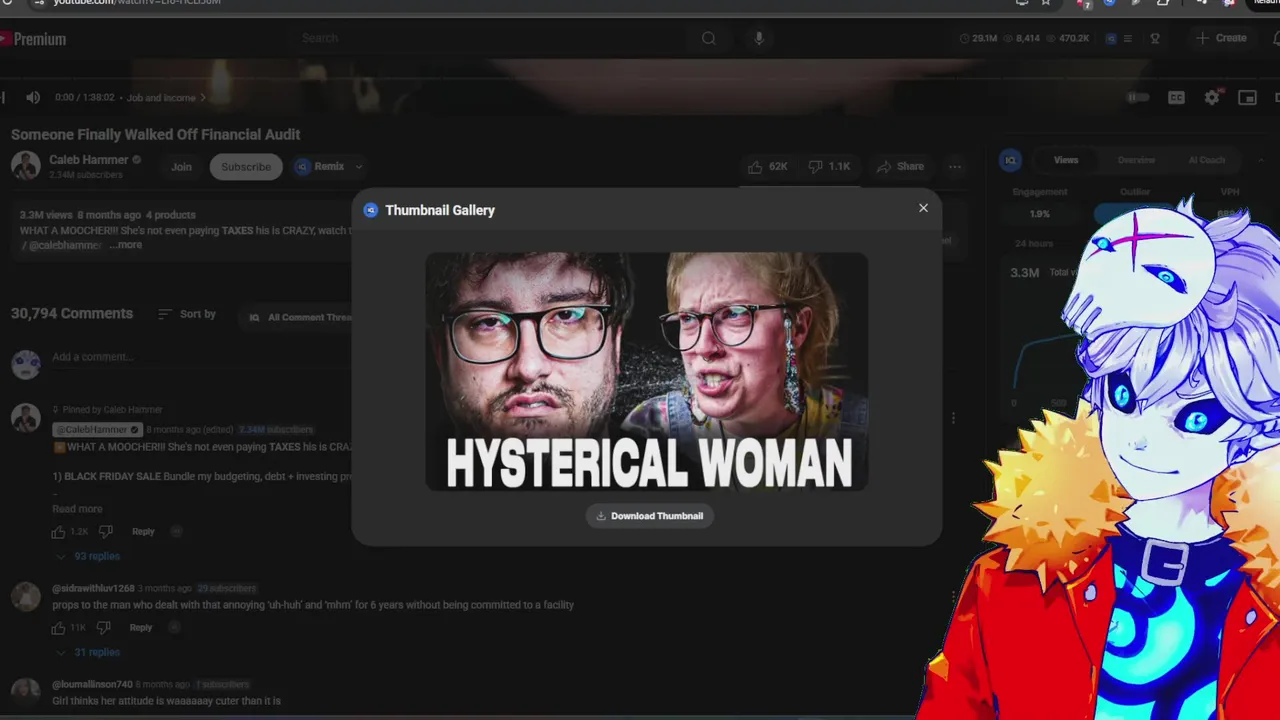Open the Hysterical Woman thumbnail preview
This screenshot has width=1280, height=720.
click(647, 371)
